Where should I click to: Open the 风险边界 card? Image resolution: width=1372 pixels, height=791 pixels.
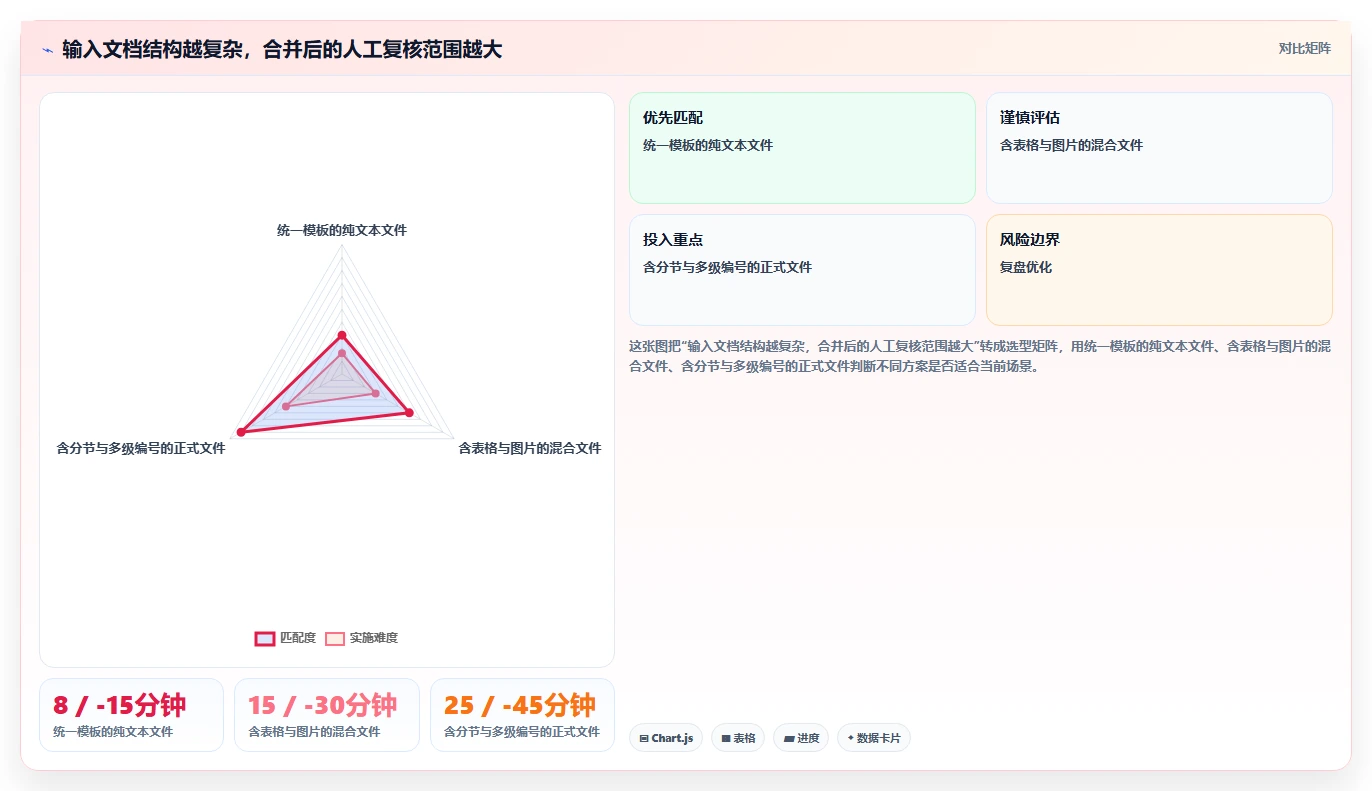tap(1159, 270)
